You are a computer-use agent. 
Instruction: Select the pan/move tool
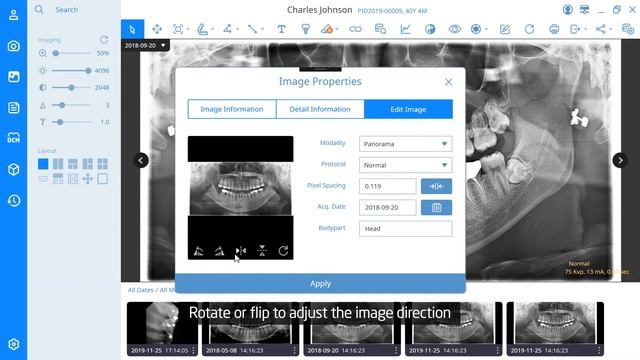[x=157, y=29]
